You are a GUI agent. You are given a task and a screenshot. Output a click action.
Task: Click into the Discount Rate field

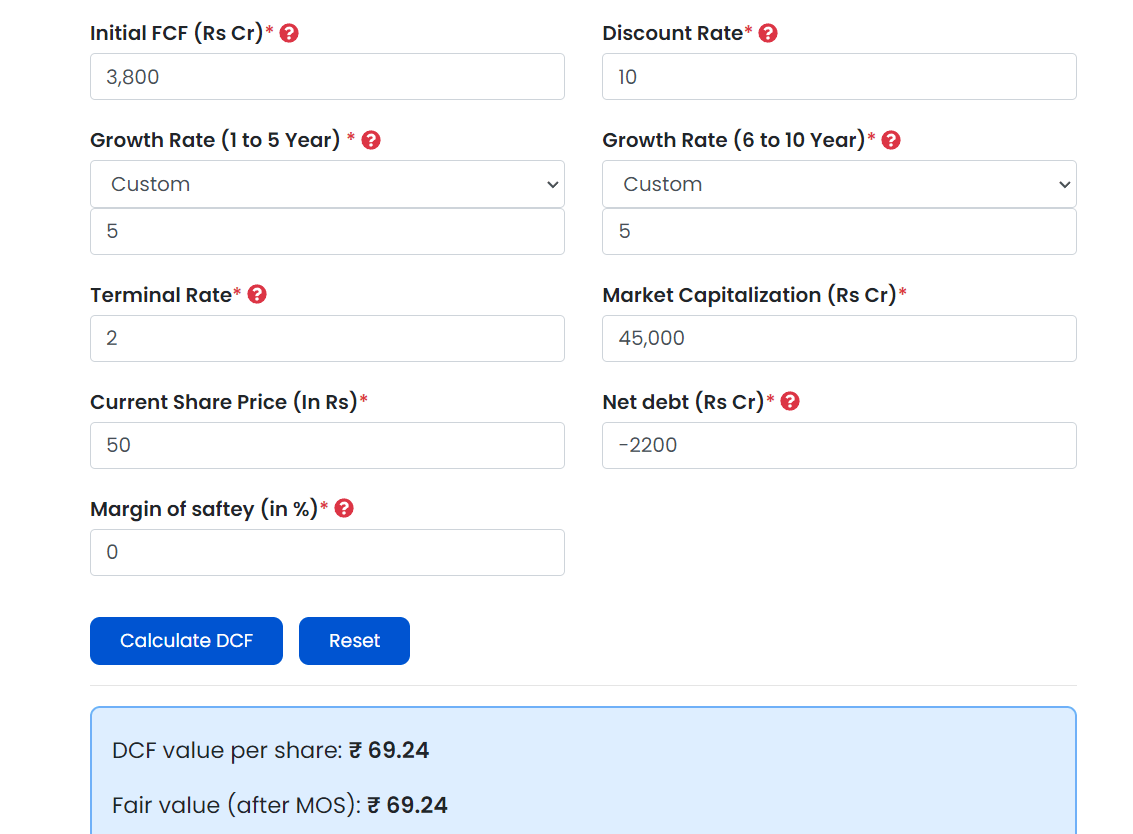tap(839, 77)
